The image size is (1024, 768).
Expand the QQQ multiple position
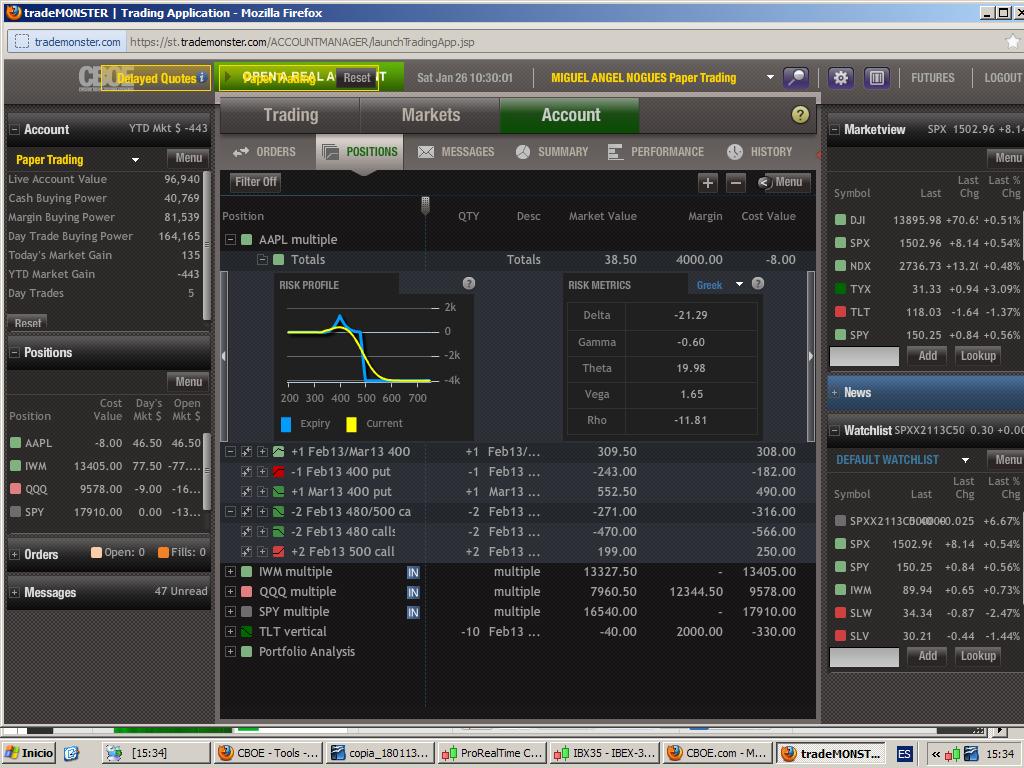[x=230, y=592]
